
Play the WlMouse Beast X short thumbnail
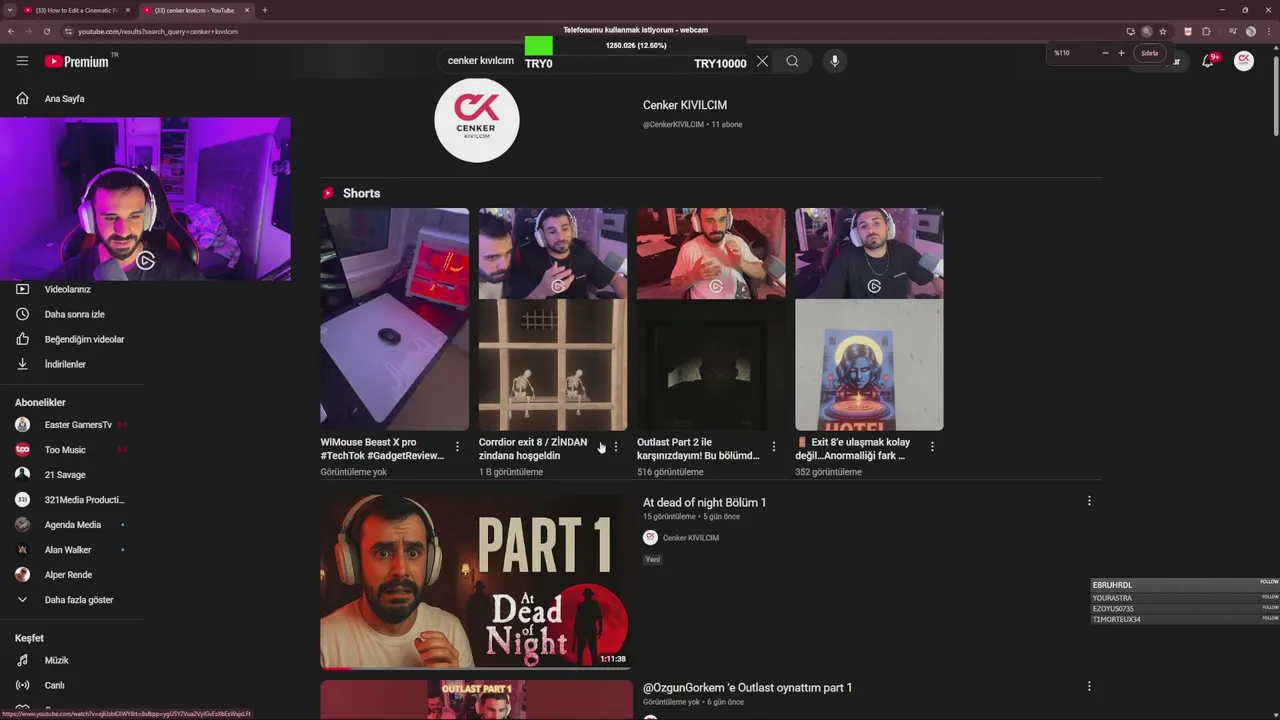tap(394, 319)
